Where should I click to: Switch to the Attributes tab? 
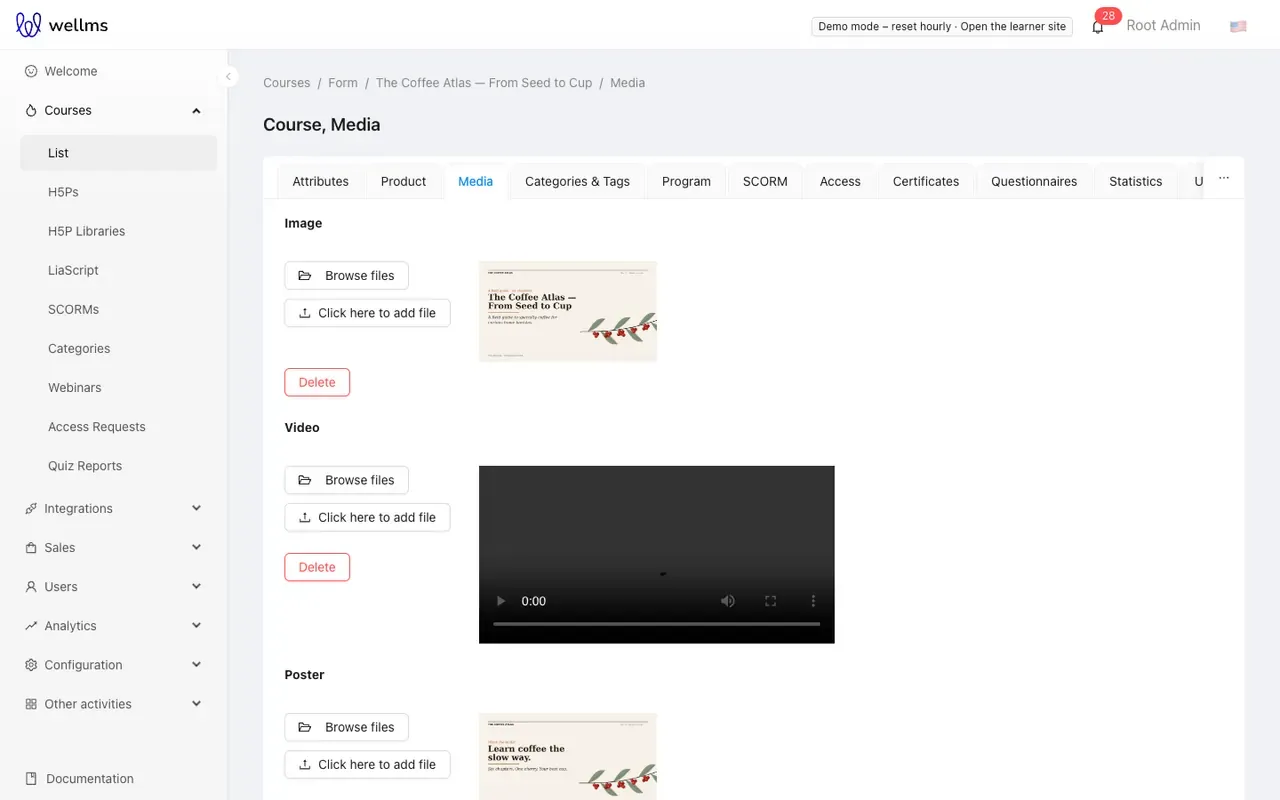(320, 181)
